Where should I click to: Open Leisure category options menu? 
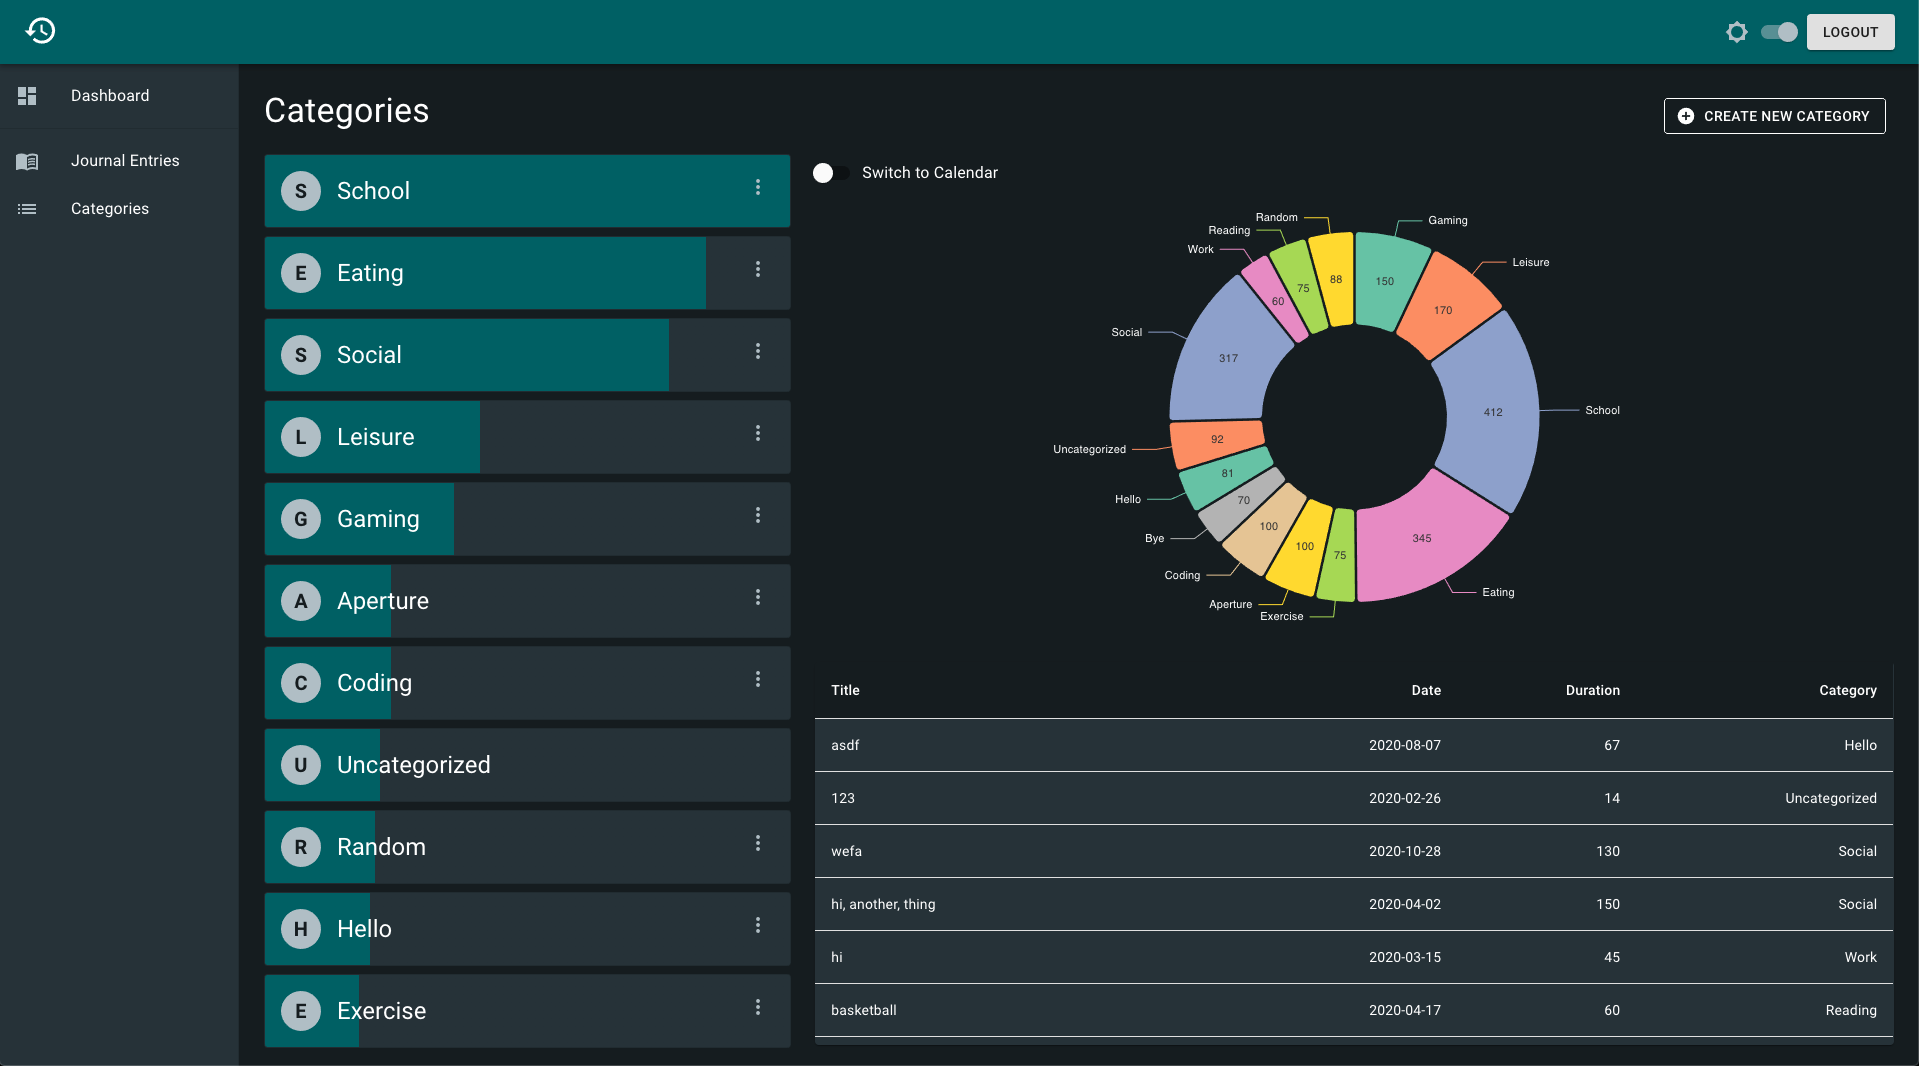click(x=758, y=433)
